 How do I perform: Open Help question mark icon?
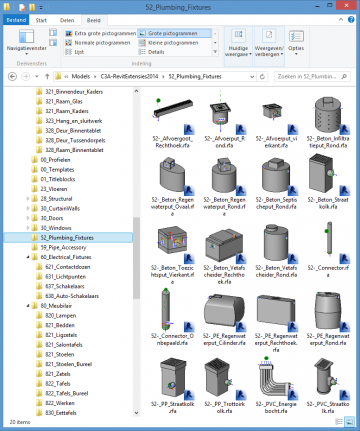tap(351, 20)
